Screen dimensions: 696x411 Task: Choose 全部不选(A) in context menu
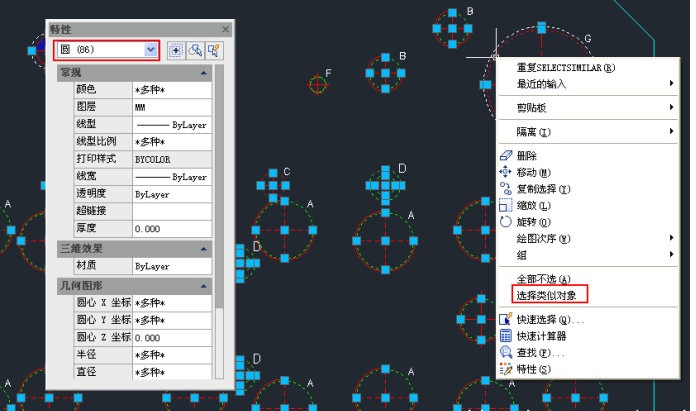(x=588, y=279)
